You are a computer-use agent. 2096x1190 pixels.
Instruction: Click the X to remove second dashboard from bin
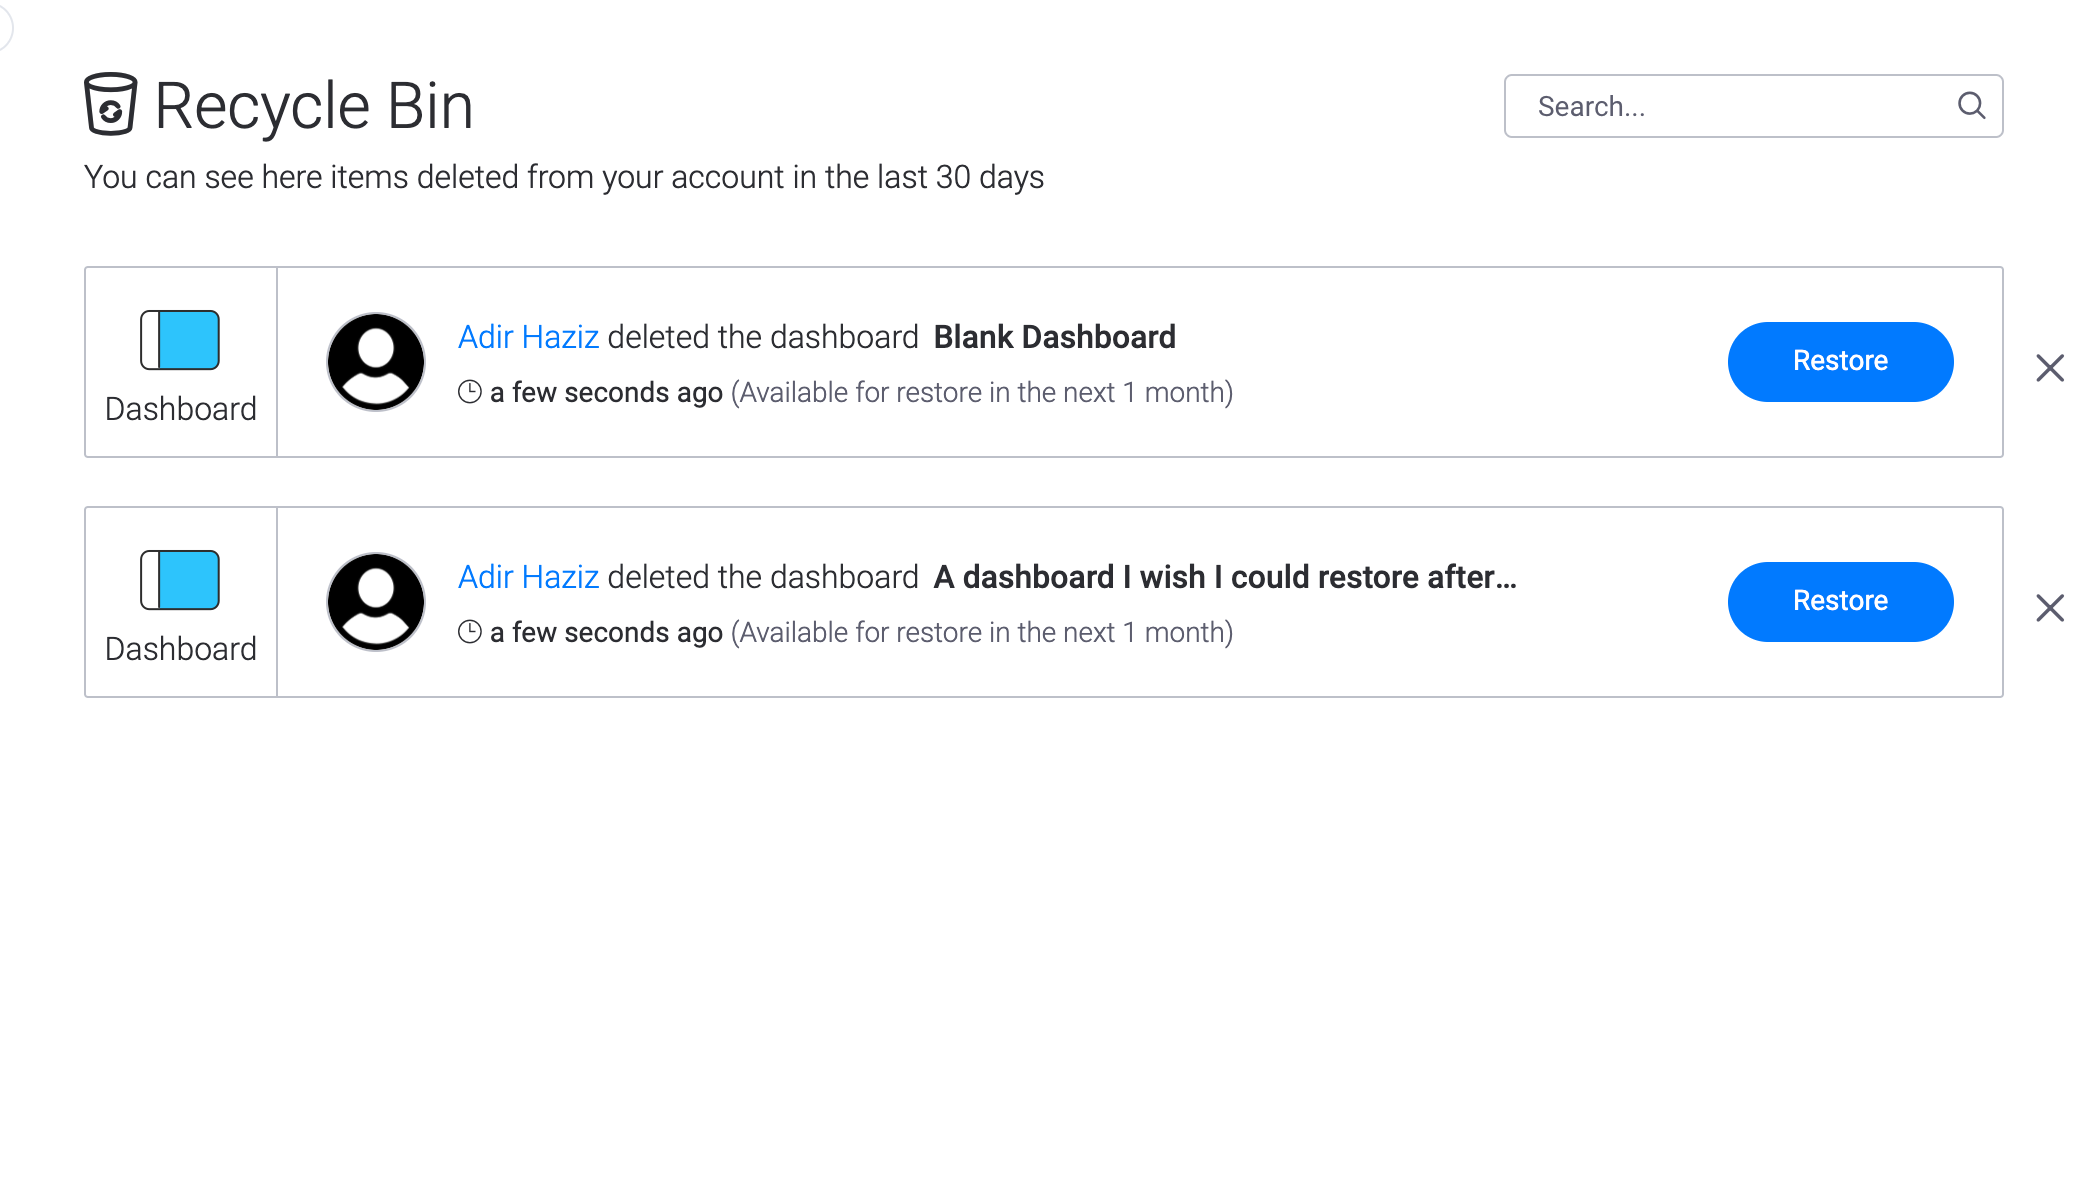[x=2050, y=607]
